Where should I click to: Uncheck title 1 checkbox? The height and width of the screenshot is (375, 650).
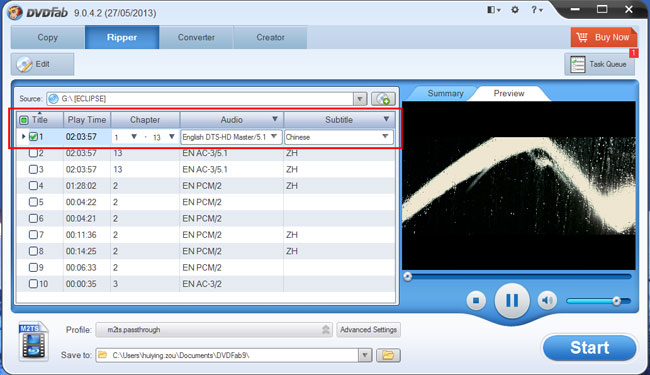pyautogui.click(x=34, y=136)
